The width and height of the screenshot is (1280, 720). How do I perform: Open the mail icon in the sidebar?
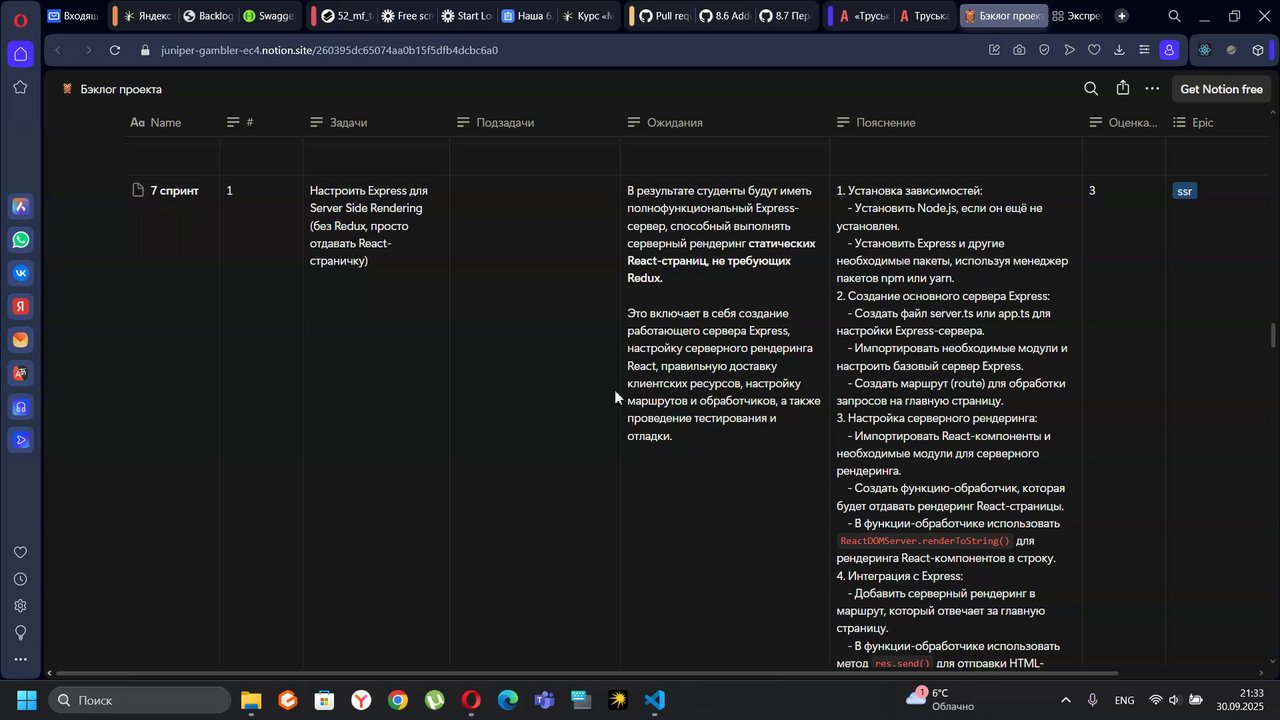coord(20,340)
